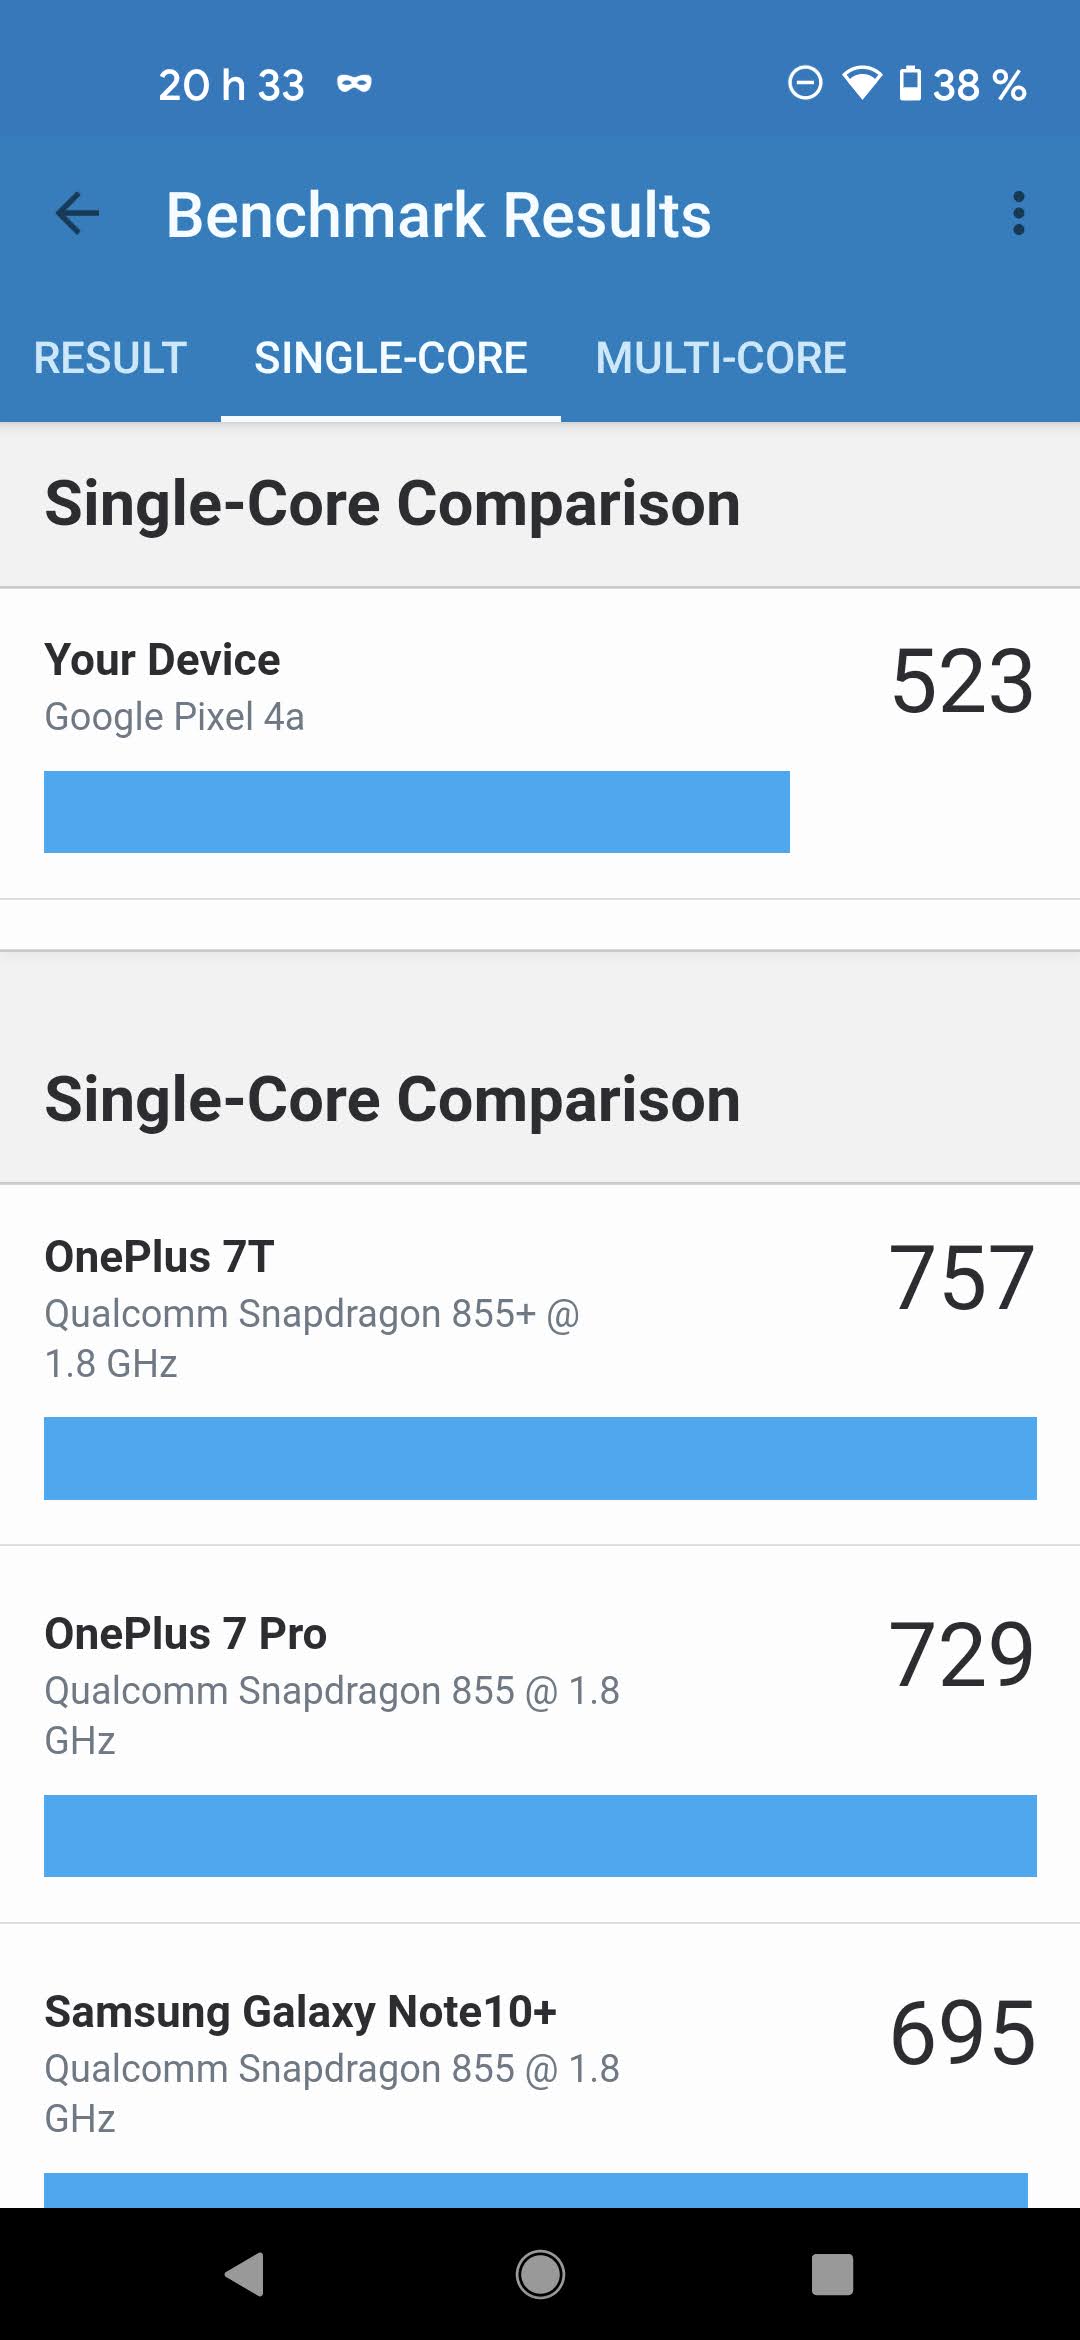Image resolution: width=1080 pixels, height=2340 pixels.
Task: Tap the Benchmark Results title
Action: coord(438,215)
